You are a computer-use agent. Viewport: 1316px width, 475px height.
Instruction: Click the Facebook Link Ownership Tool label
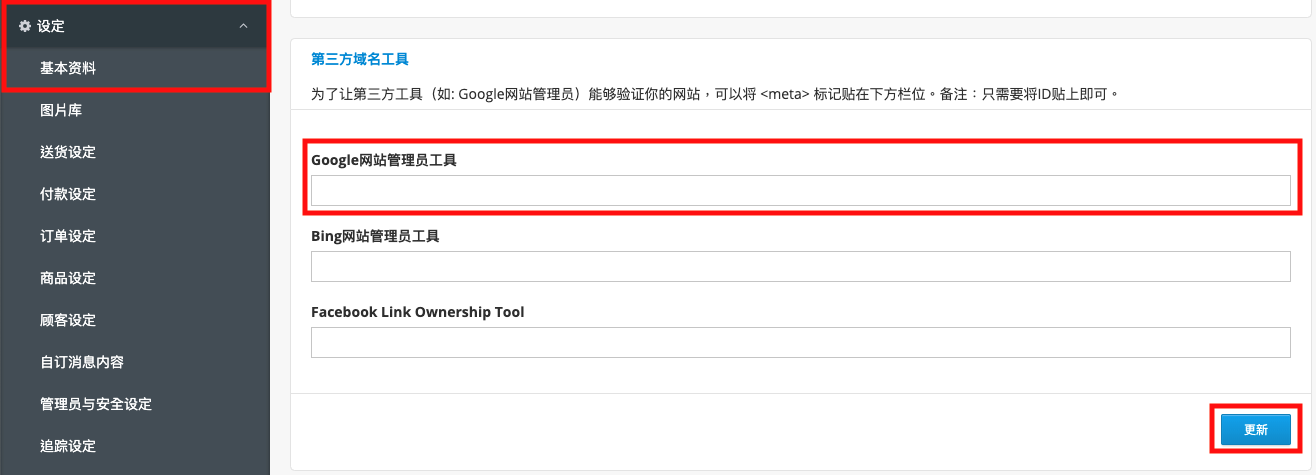(x=418, y=312)
